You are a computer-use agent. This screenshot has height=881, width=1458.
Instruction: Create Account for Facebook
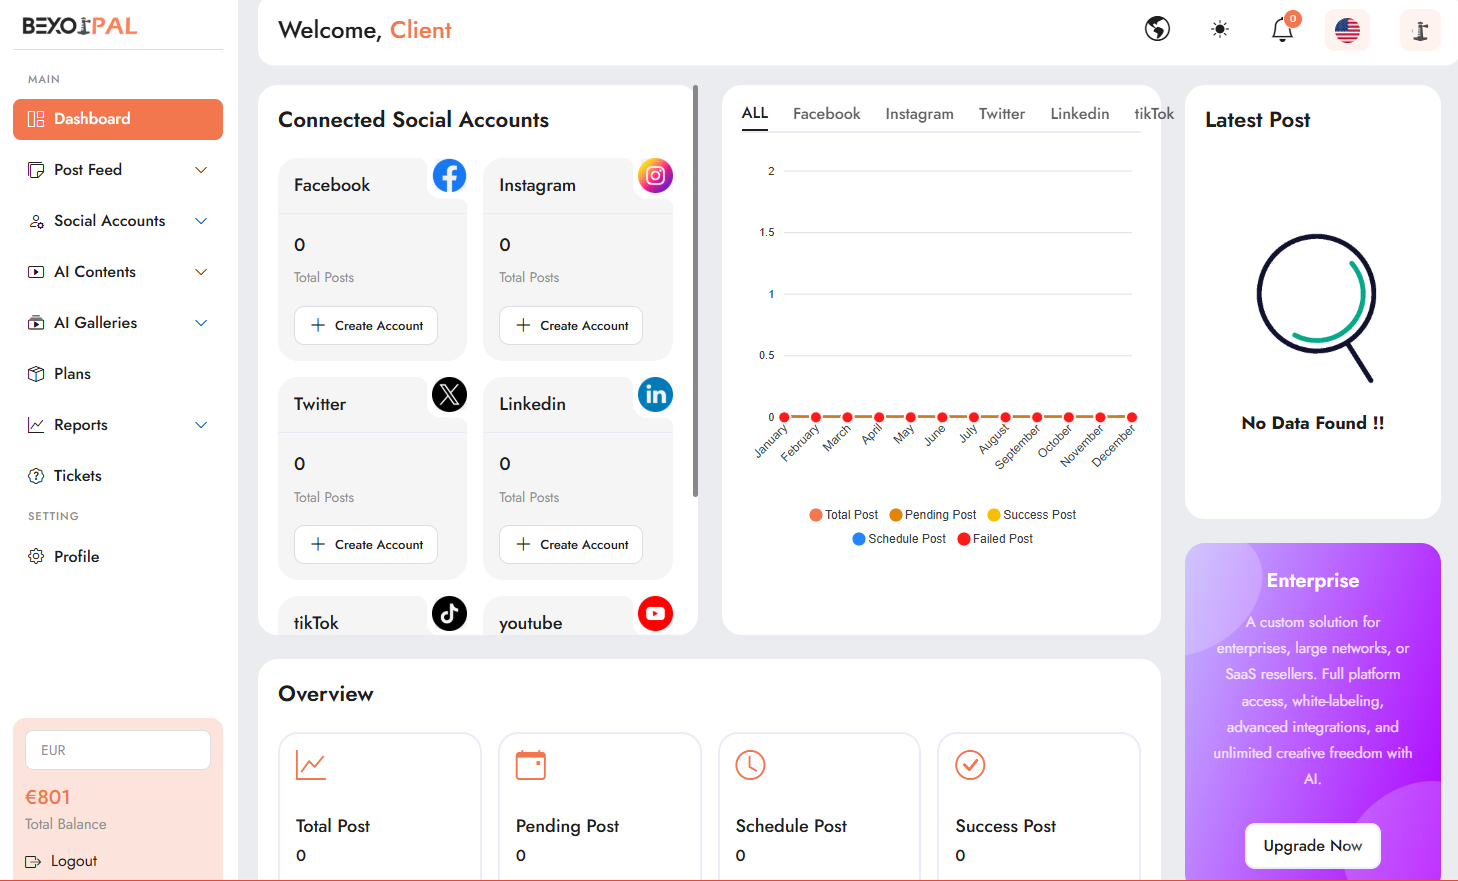pos(366,326)
